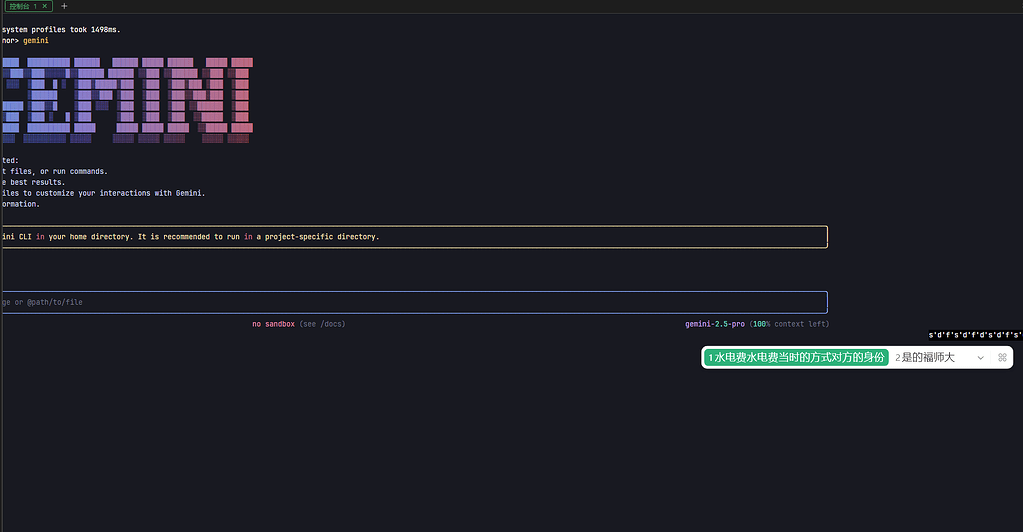Click the IME pinyin composition string s'd'f's'd'f
Screen dimensions: 1023x532
975,335
